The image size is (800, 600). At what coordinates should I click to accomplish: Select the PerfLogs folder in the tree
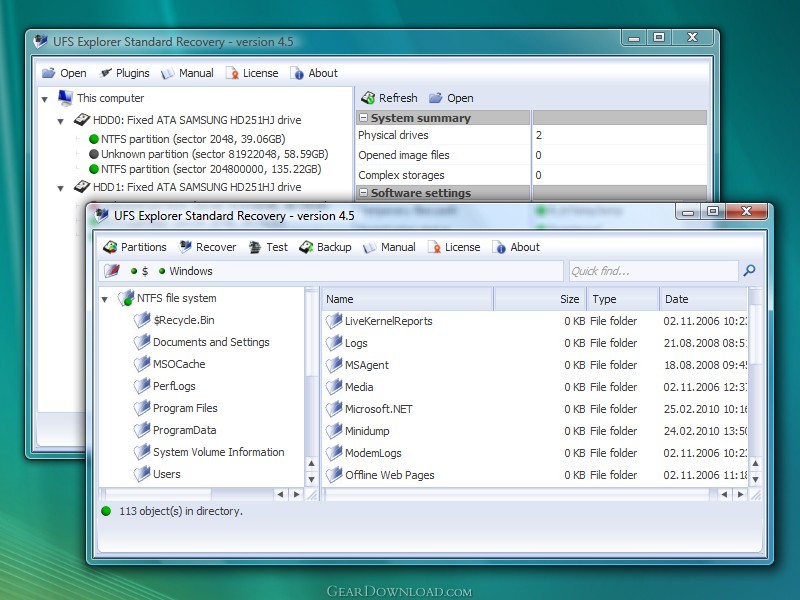click(x=164, y=386)
